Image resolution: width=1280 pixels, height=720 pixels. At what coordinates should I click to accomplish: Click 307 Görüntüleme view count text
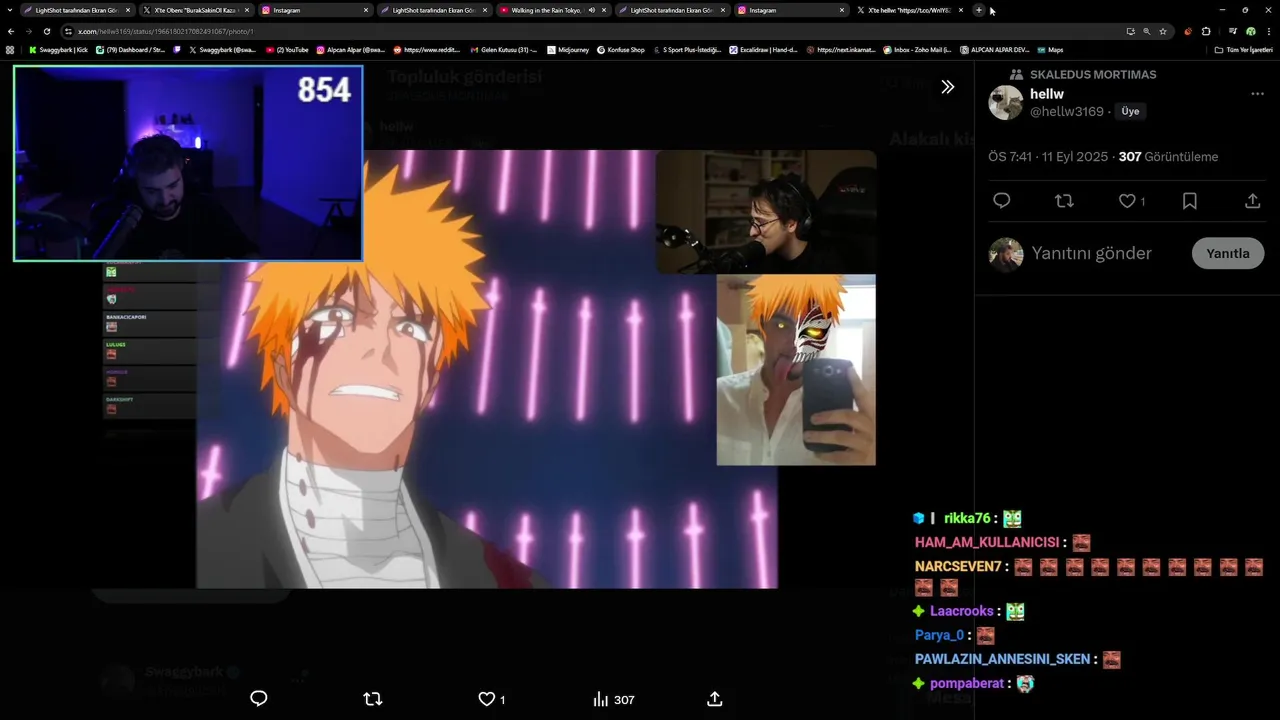click(x=1168, y=157)
